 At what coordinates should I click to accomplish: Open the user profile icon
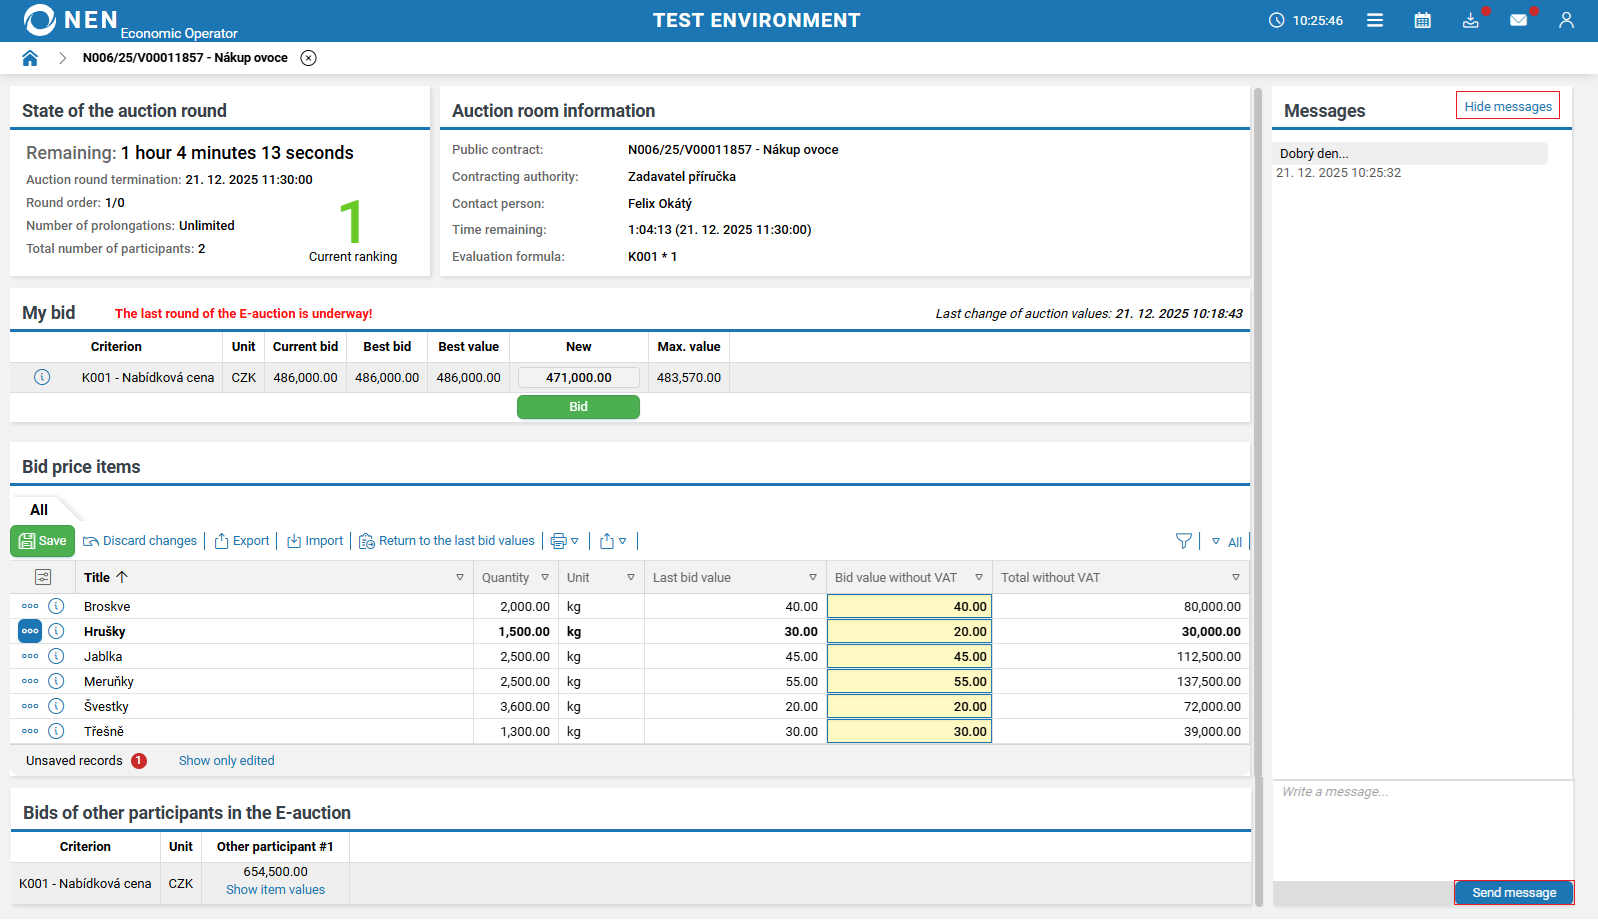coord(1566,20)
